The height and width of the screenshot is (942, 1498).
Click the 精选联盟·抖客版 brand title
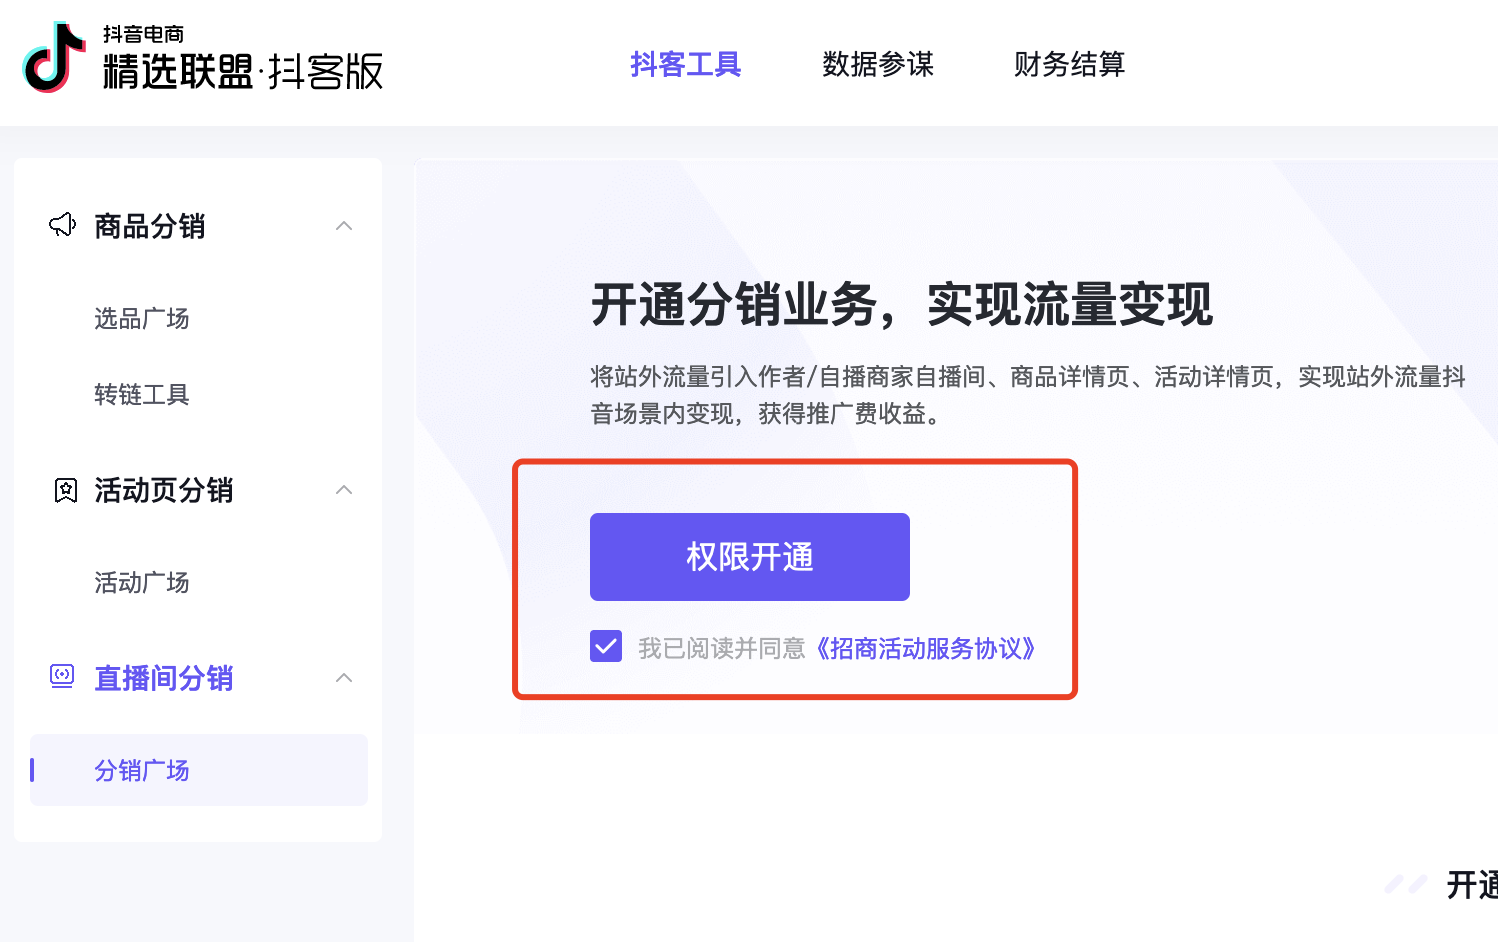(x=243, y=72)
